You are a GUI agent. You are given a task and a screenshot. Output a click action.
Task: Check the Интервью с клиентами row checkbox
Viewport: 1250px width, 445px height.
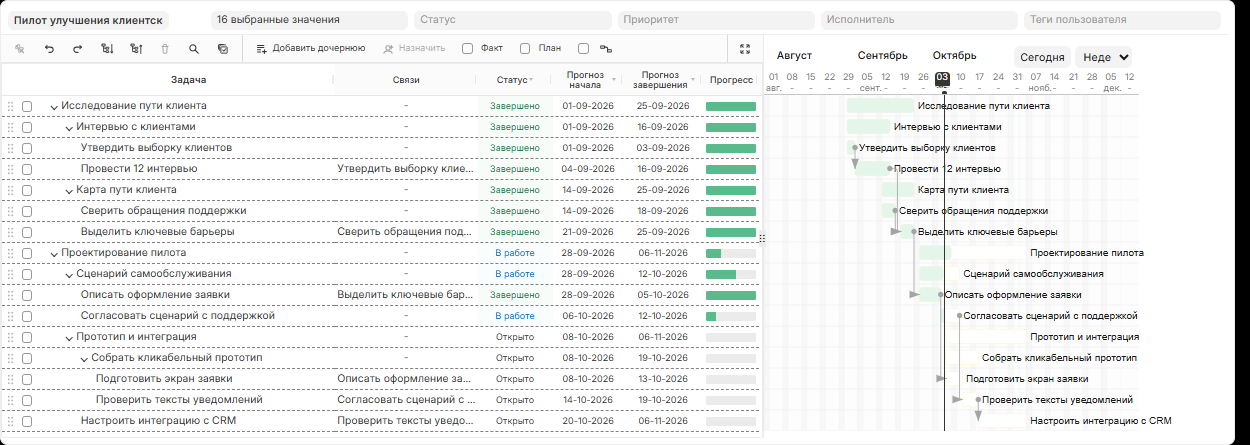(27, 127)
